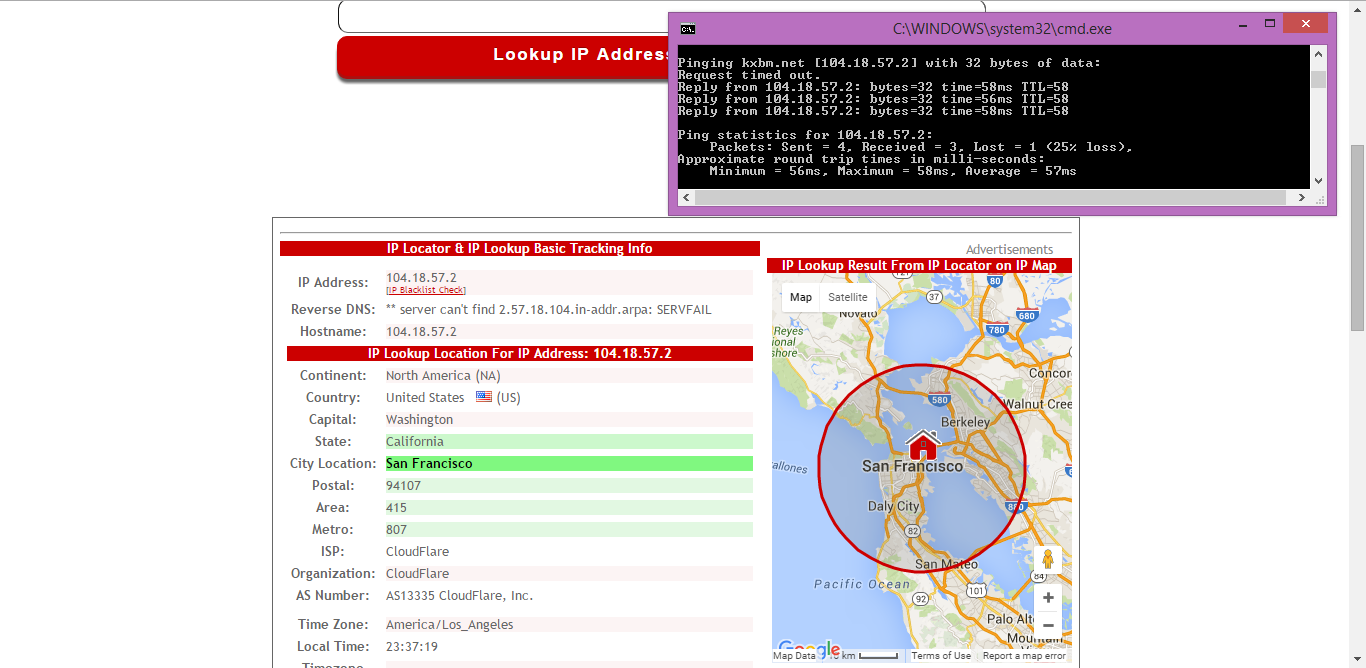Open the map Terms of Use link

coord(940,656)
